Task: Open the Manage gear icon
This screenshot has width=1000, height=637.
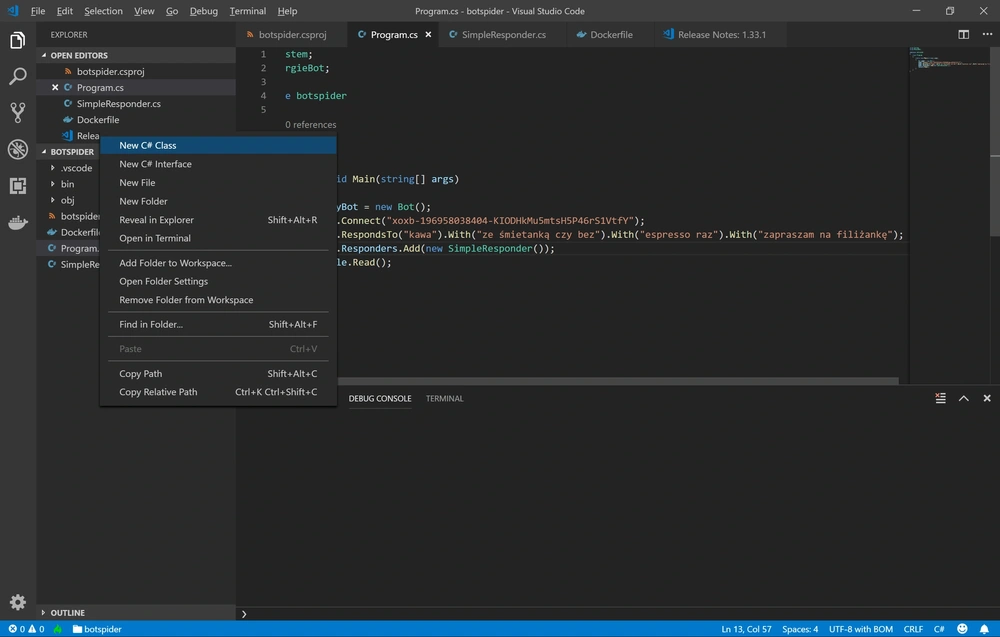Action: point(18,602)
